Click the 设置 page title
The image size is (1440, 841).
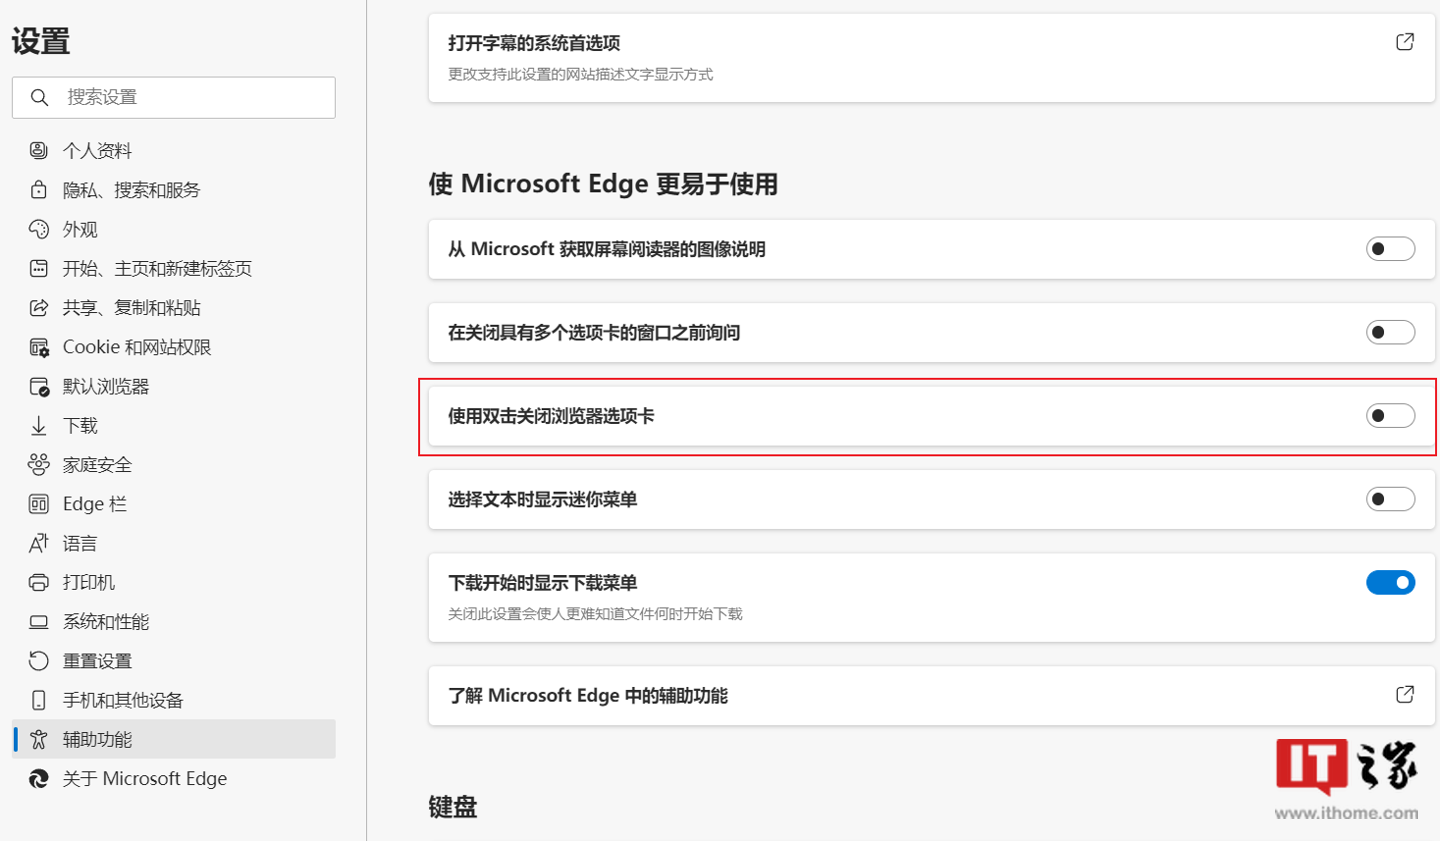[x=41, y=41]
